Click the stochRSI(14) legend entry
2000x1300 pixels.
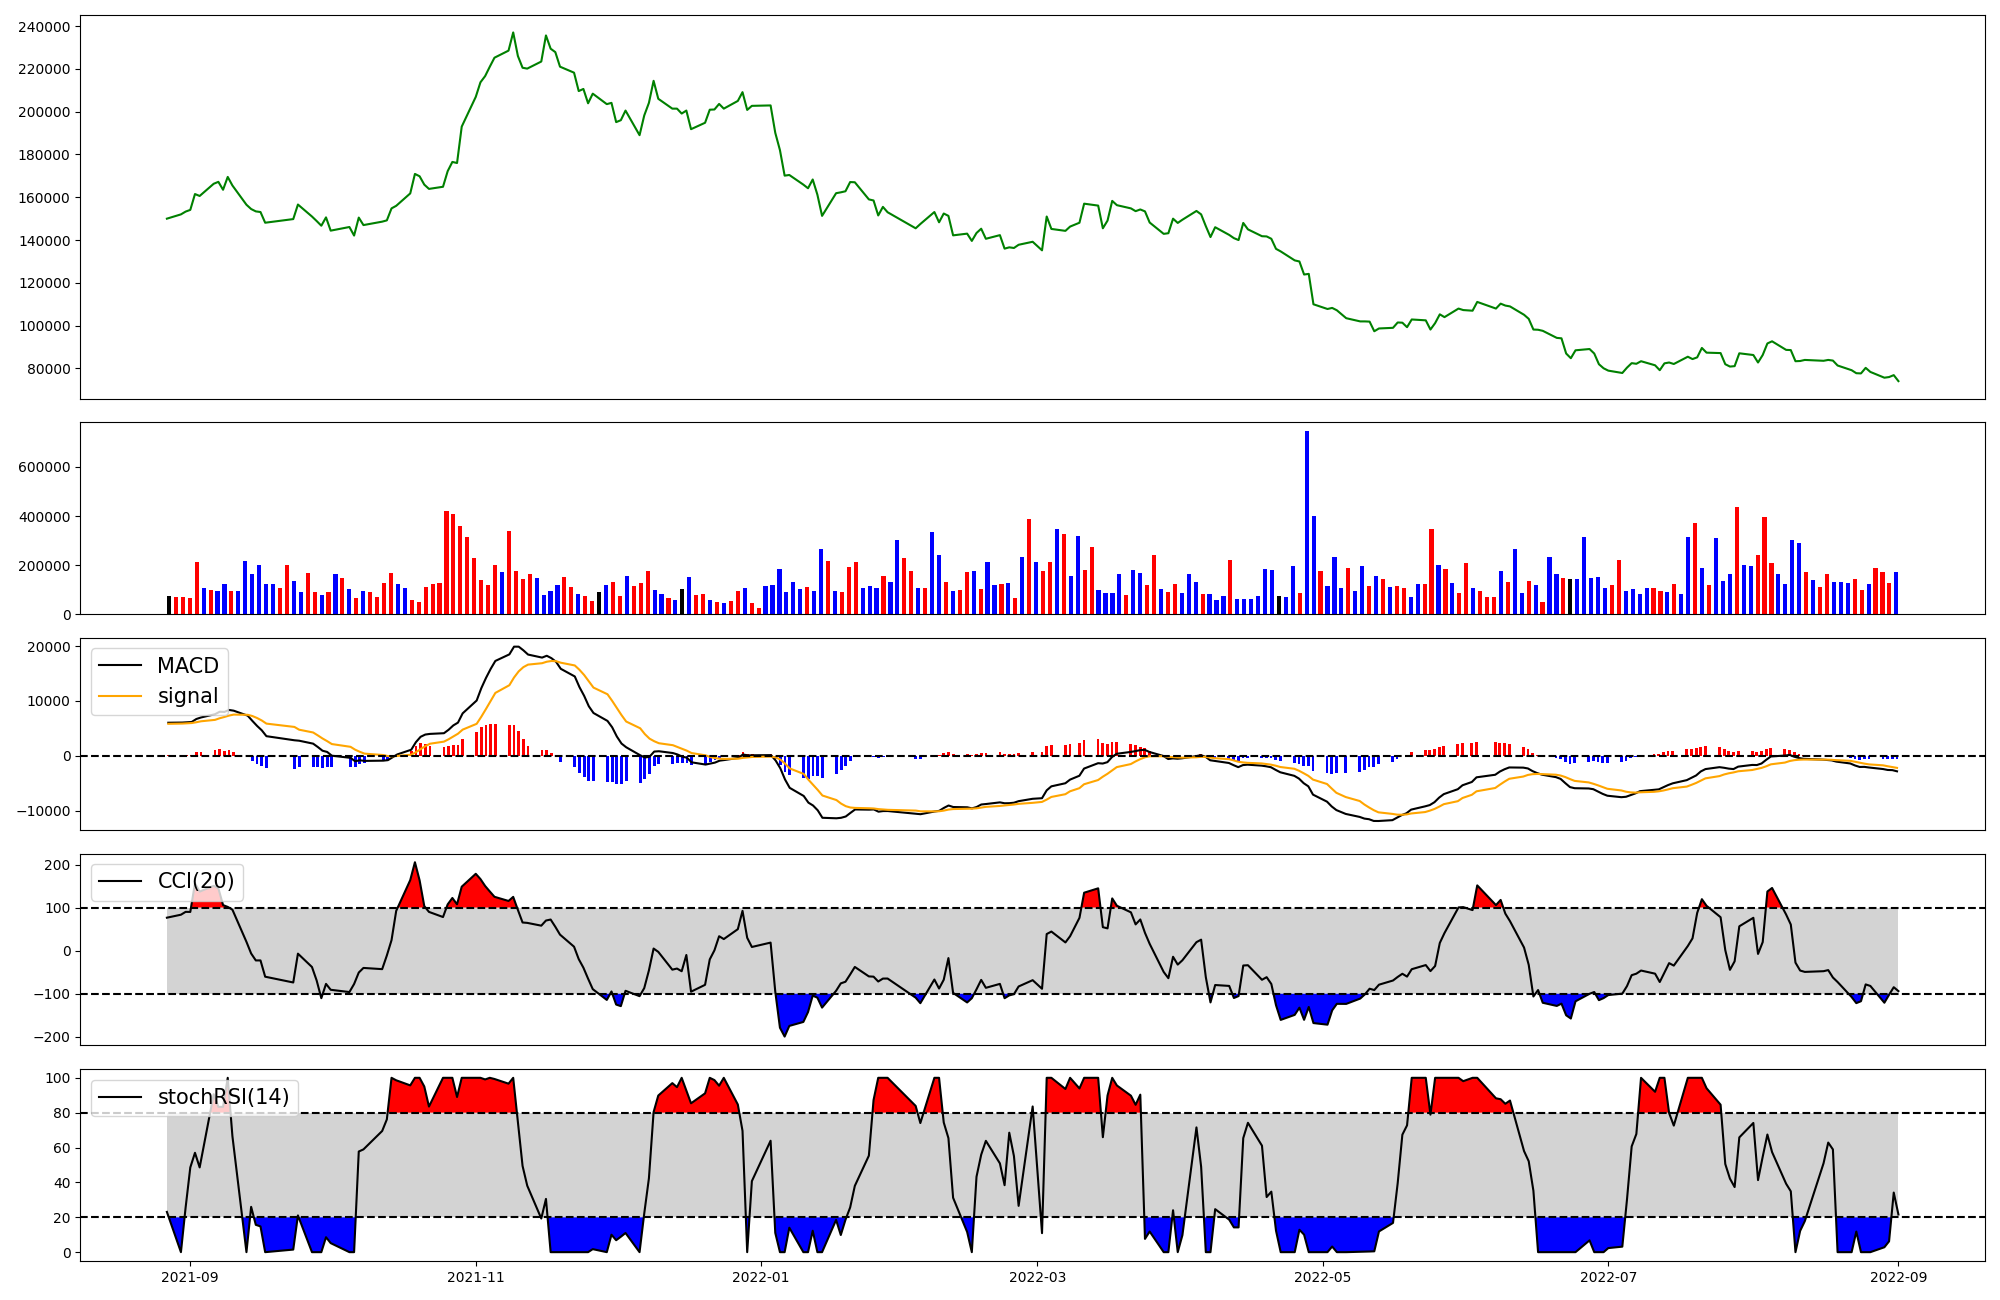[223, 1097]
